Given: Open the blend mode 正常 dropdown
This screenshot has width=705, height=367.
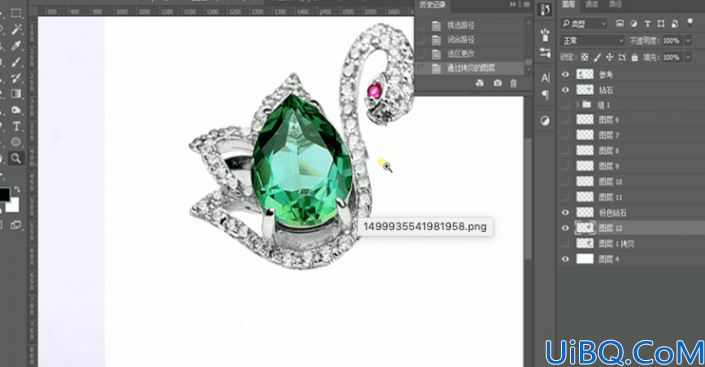Looking at the screenshot, I should [x=592, y=40].
